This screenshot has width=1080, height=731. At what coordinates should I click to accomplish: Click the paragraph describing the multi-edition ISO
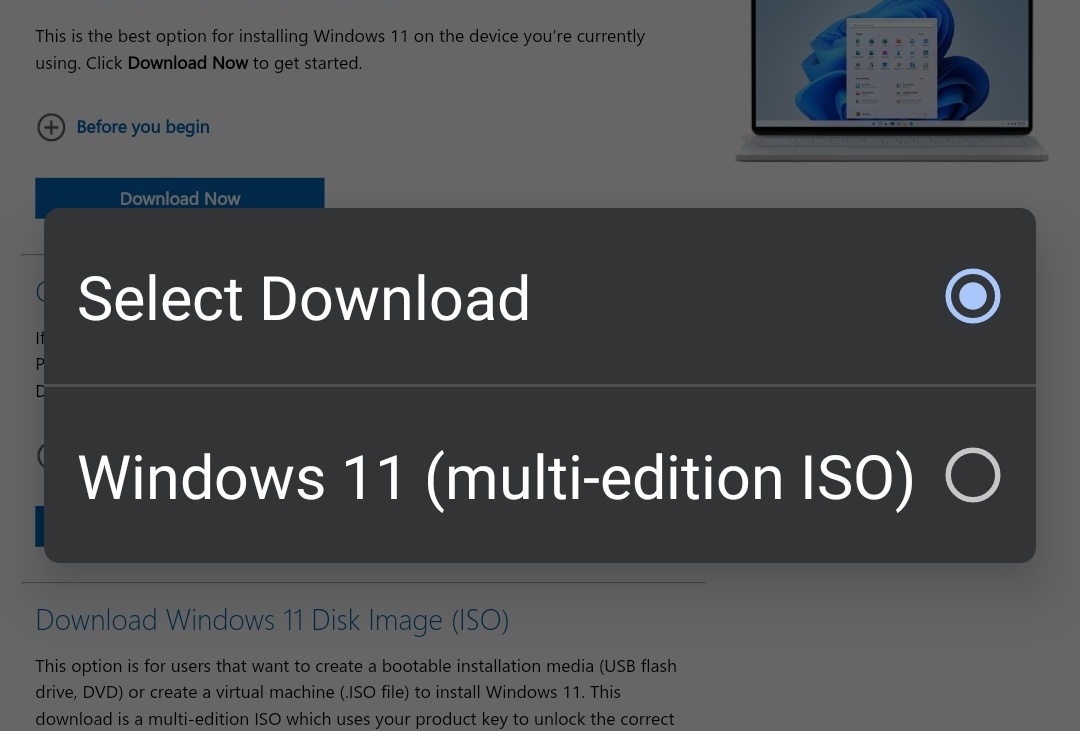click(356, 692)
